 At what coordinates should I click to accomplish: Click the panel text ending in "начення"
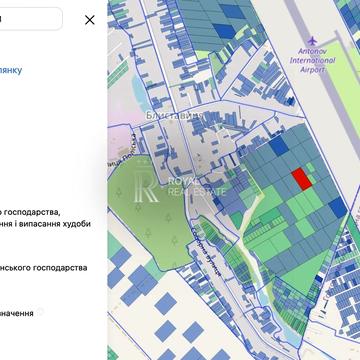pyautogui.click(x=17, y=313)
